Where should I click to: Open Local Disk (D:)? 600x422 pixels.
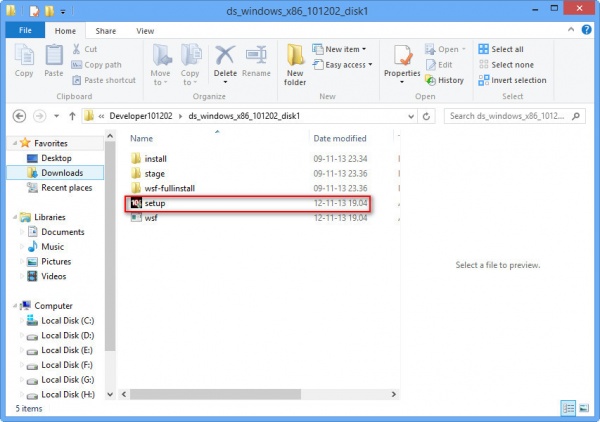coord(67,336)
